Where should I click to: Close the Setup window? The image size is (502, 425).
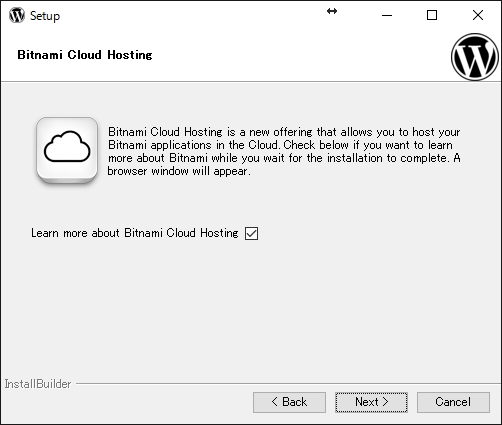coord(478,15)
